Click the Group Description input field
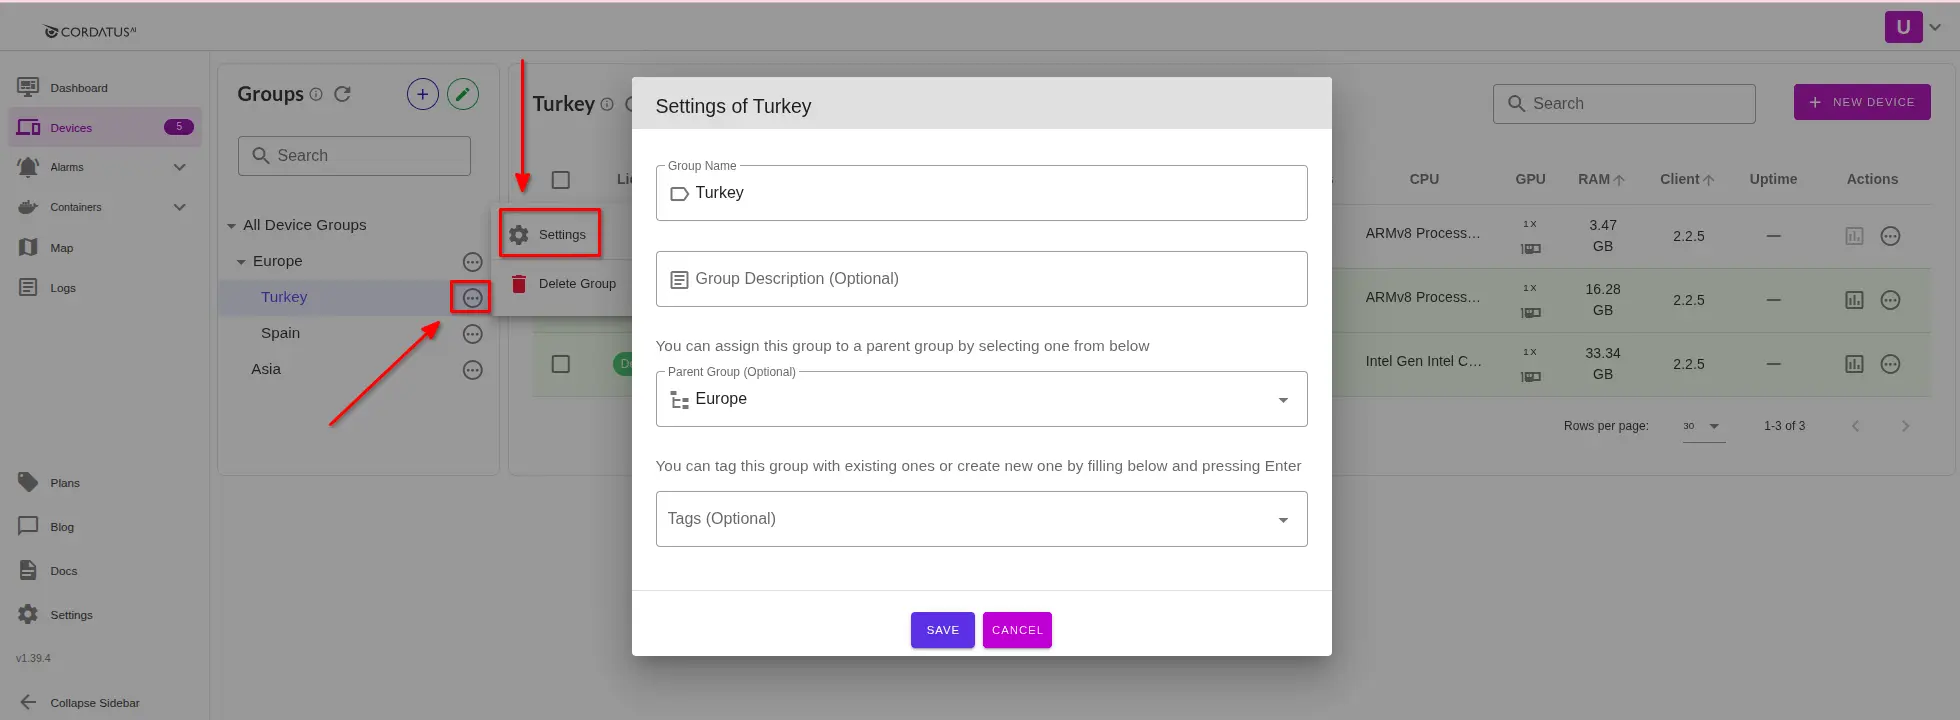 981,279
